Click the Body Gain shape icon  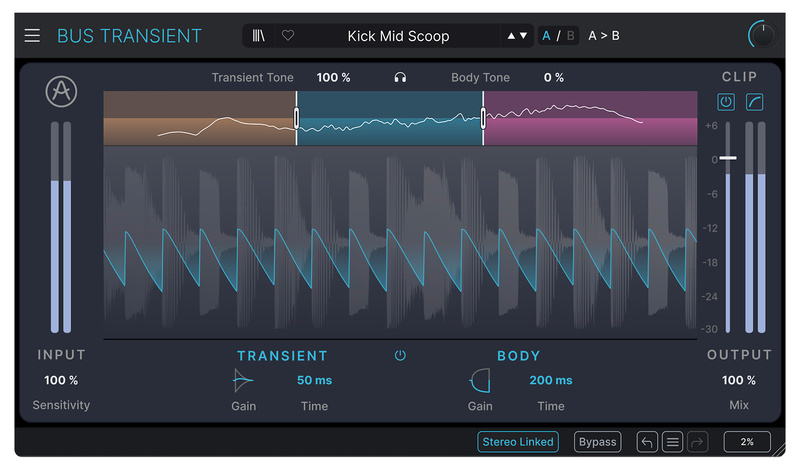480,380
